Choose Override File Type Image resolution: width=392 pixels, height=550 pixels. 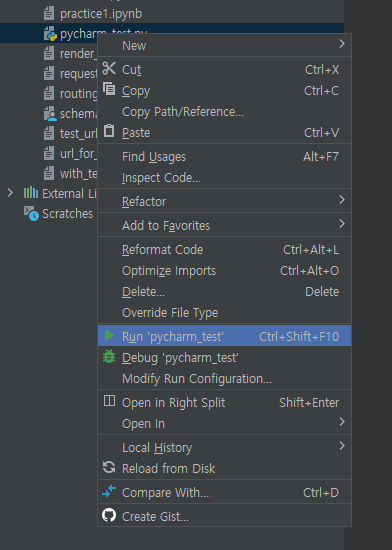pos(224,312)
